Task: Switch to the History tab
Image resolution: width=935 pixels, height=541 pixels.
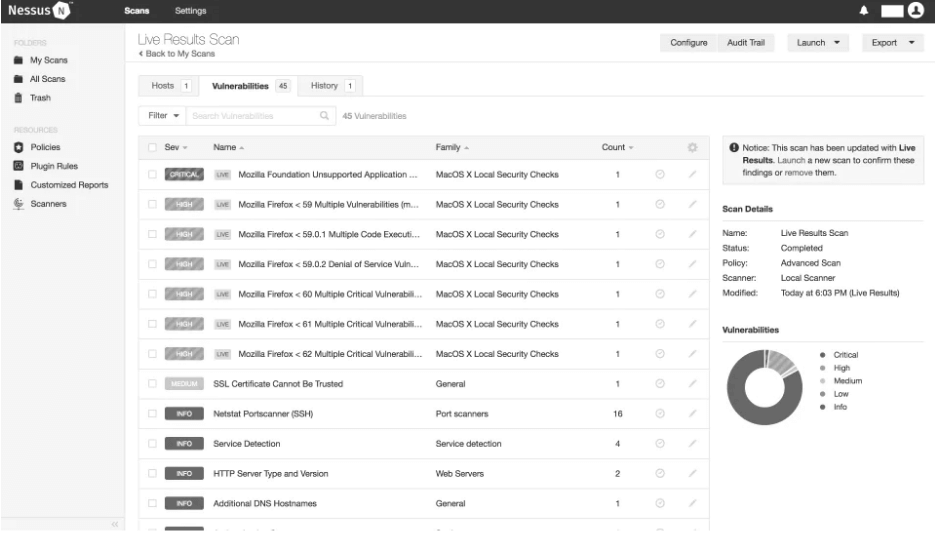Action: [330, 87]
